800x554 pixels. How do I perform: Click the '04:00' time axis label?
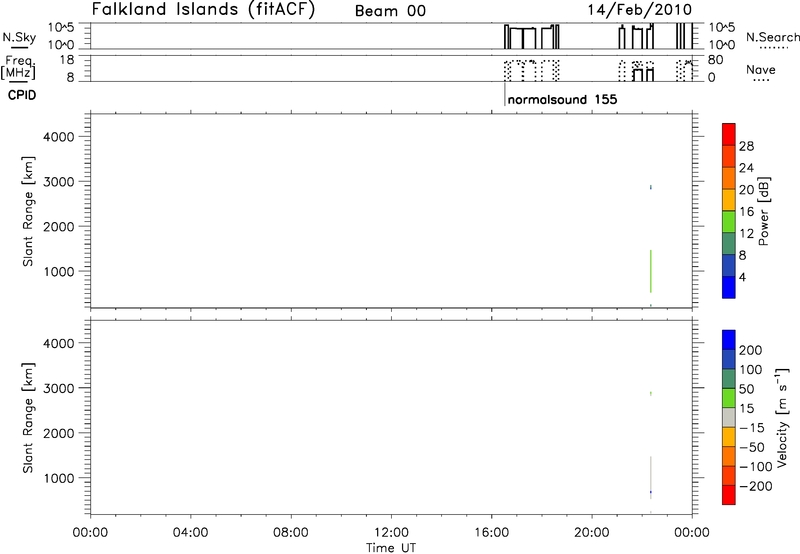(x=190, y=533)
